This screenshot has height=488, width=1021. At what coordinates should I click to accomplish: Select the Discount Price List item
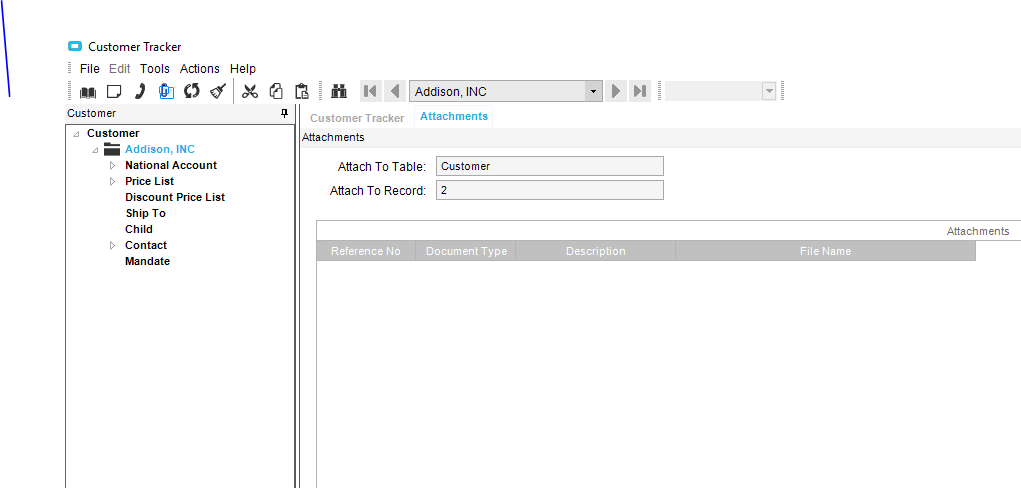pyautogui.click(x=175, y=197)
